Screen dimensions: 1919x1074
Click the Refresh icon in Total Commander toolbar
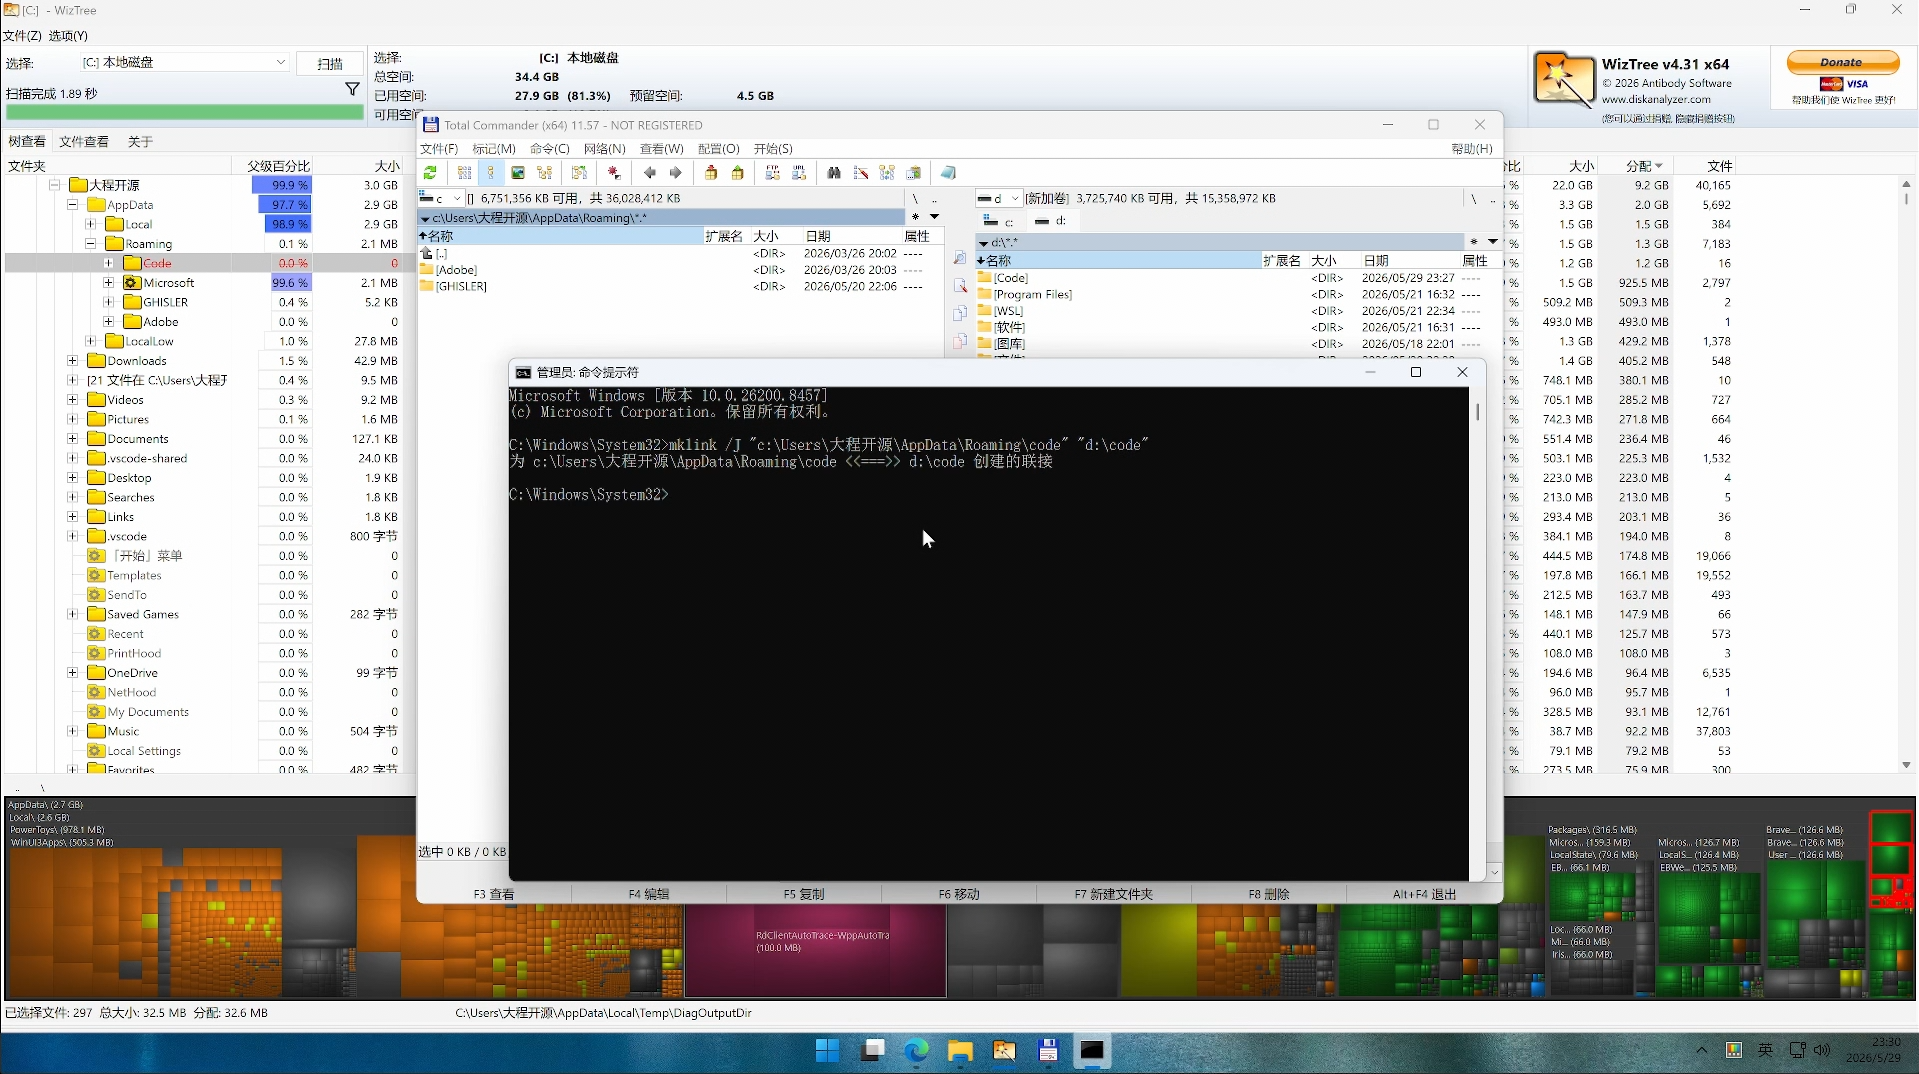click(430, 173)
